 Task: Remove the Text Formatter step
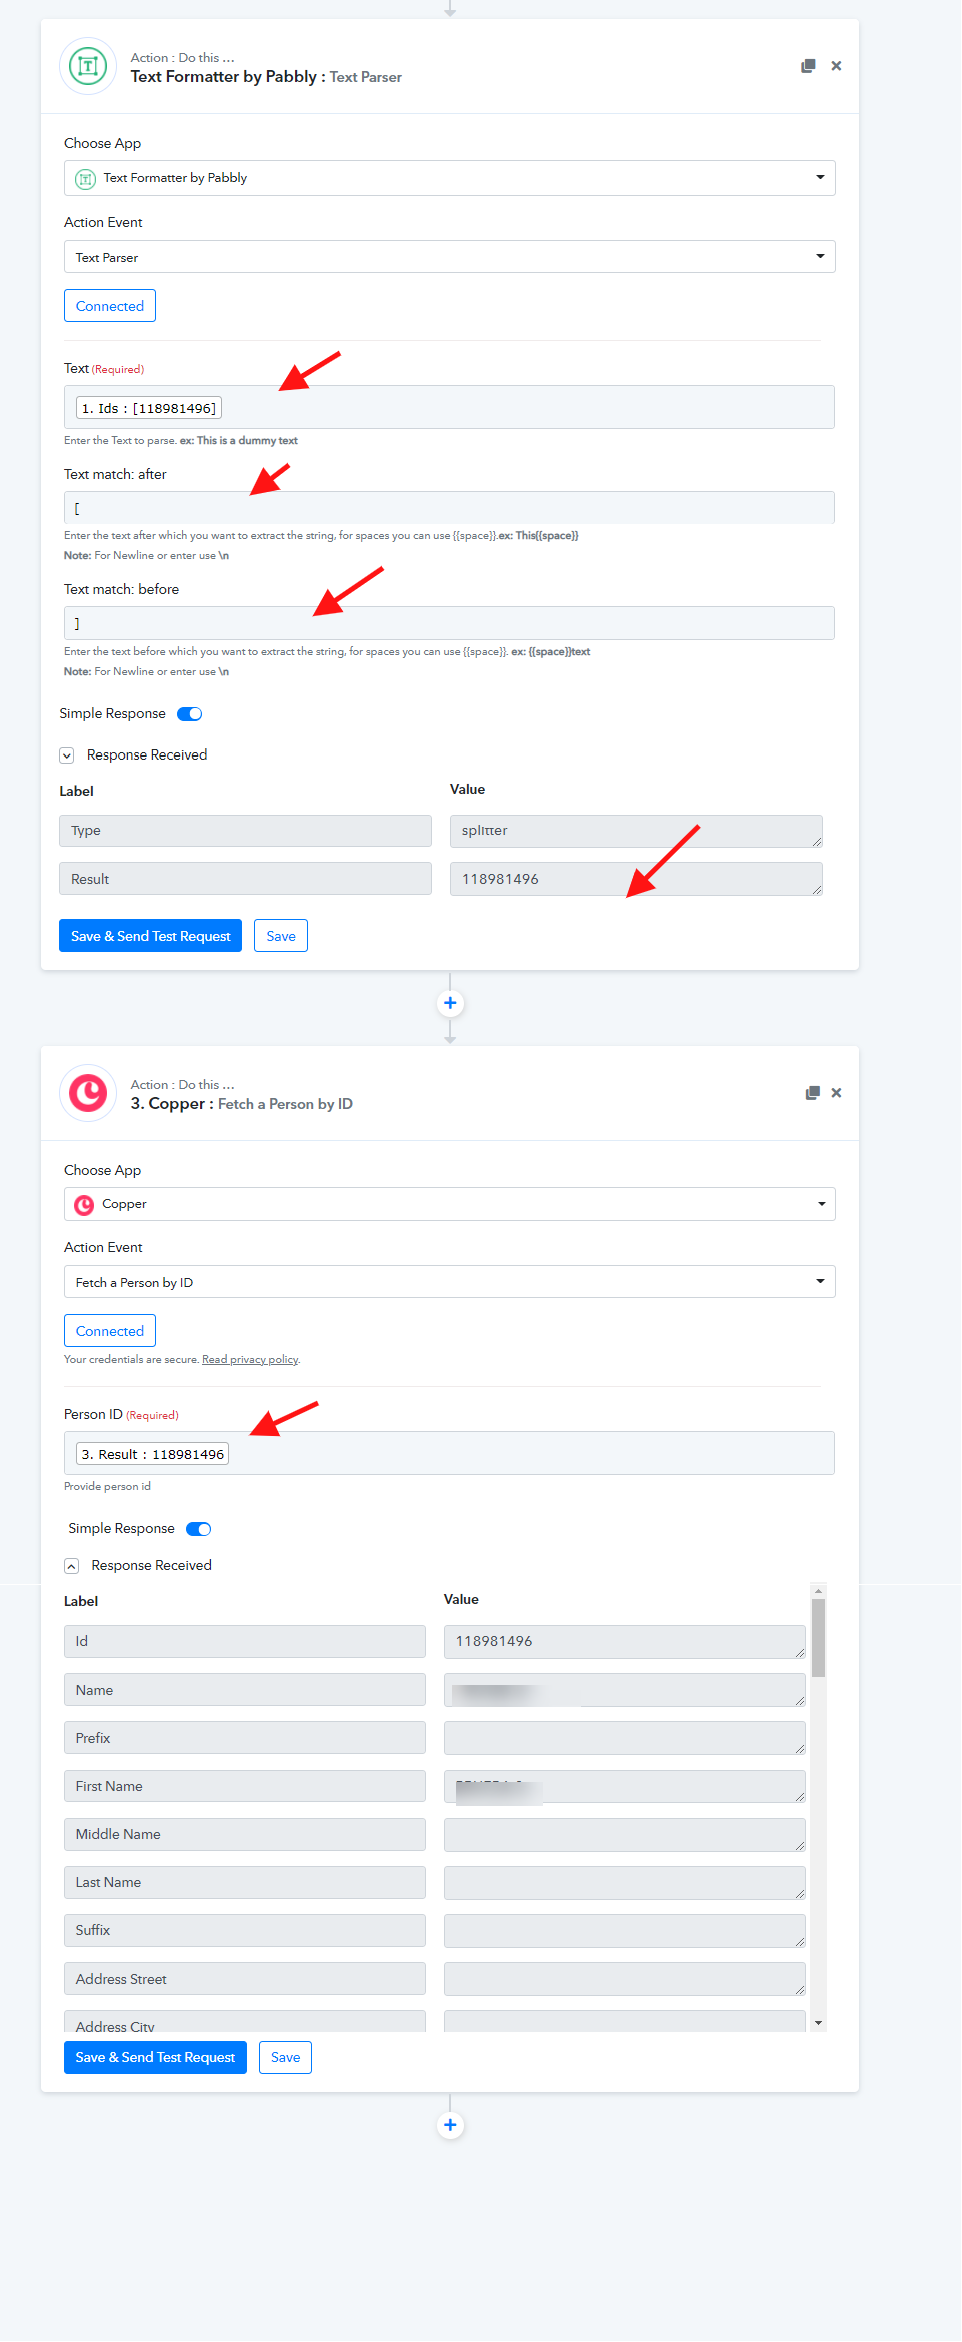coord(836,66)
